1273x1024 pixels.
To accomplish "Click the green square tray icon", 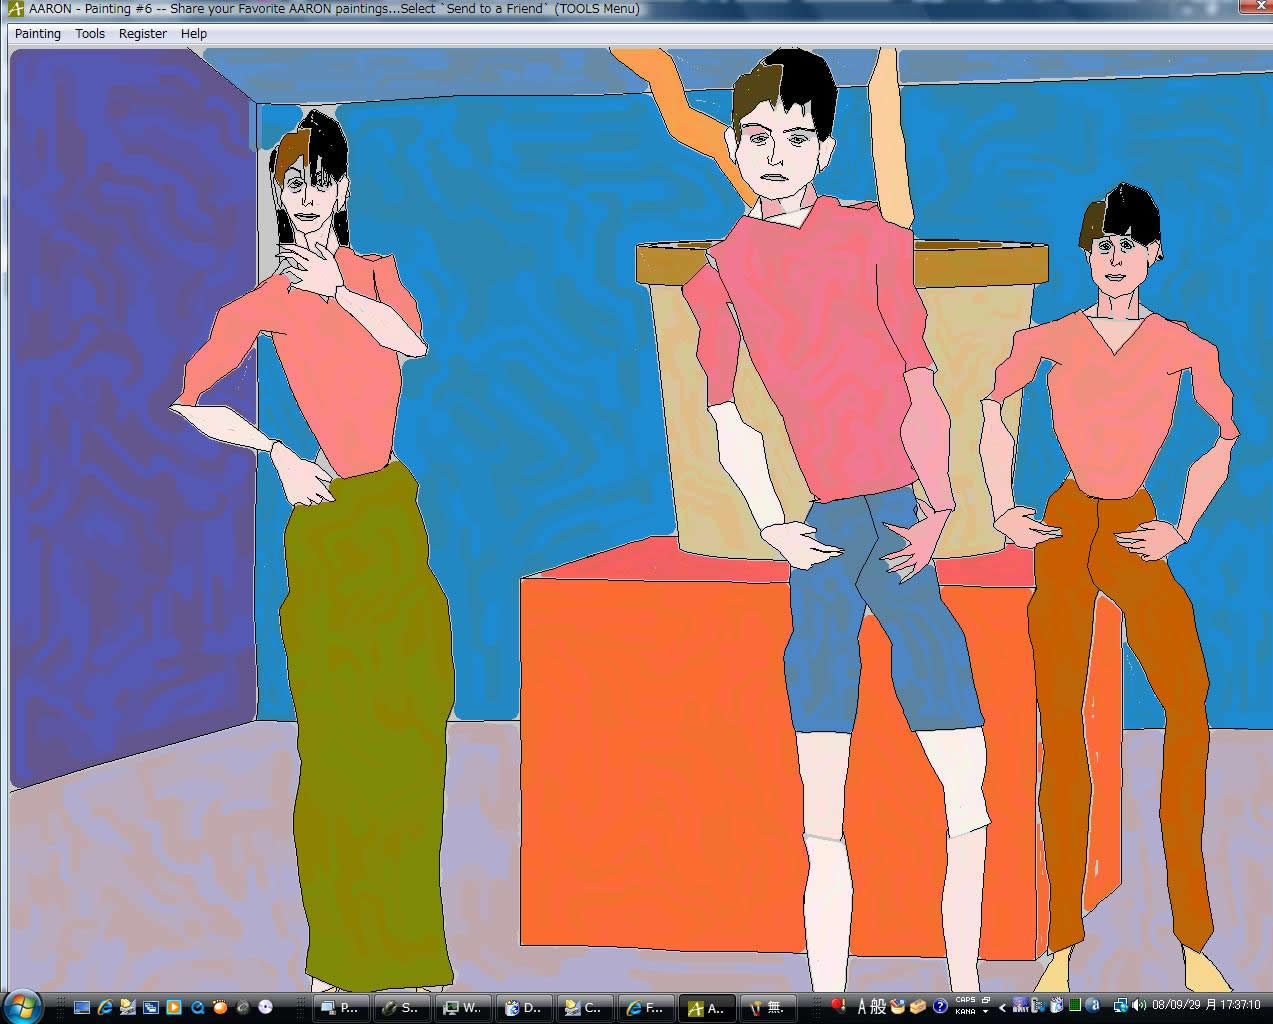I will coord(1075,1006).
